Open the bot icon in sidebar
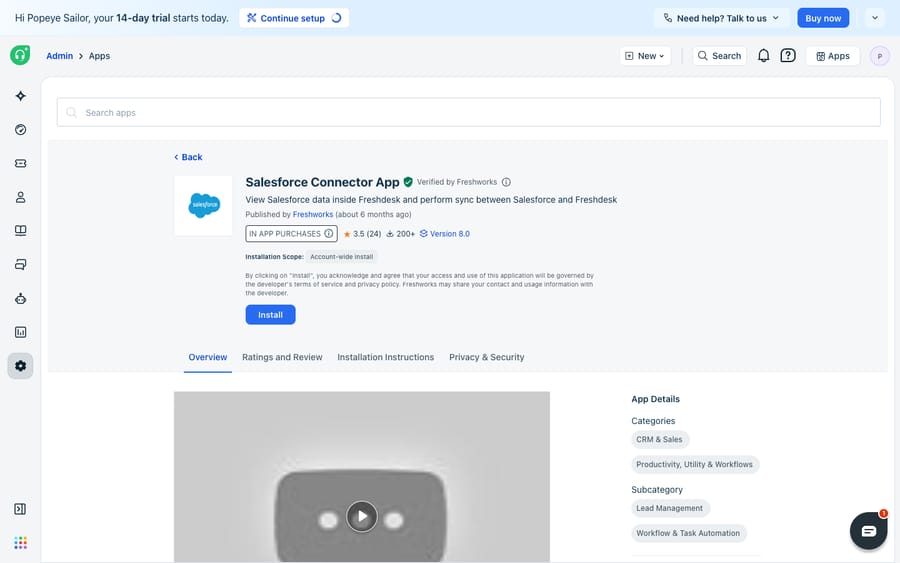 pyautogui.click(x=21, y=298)
